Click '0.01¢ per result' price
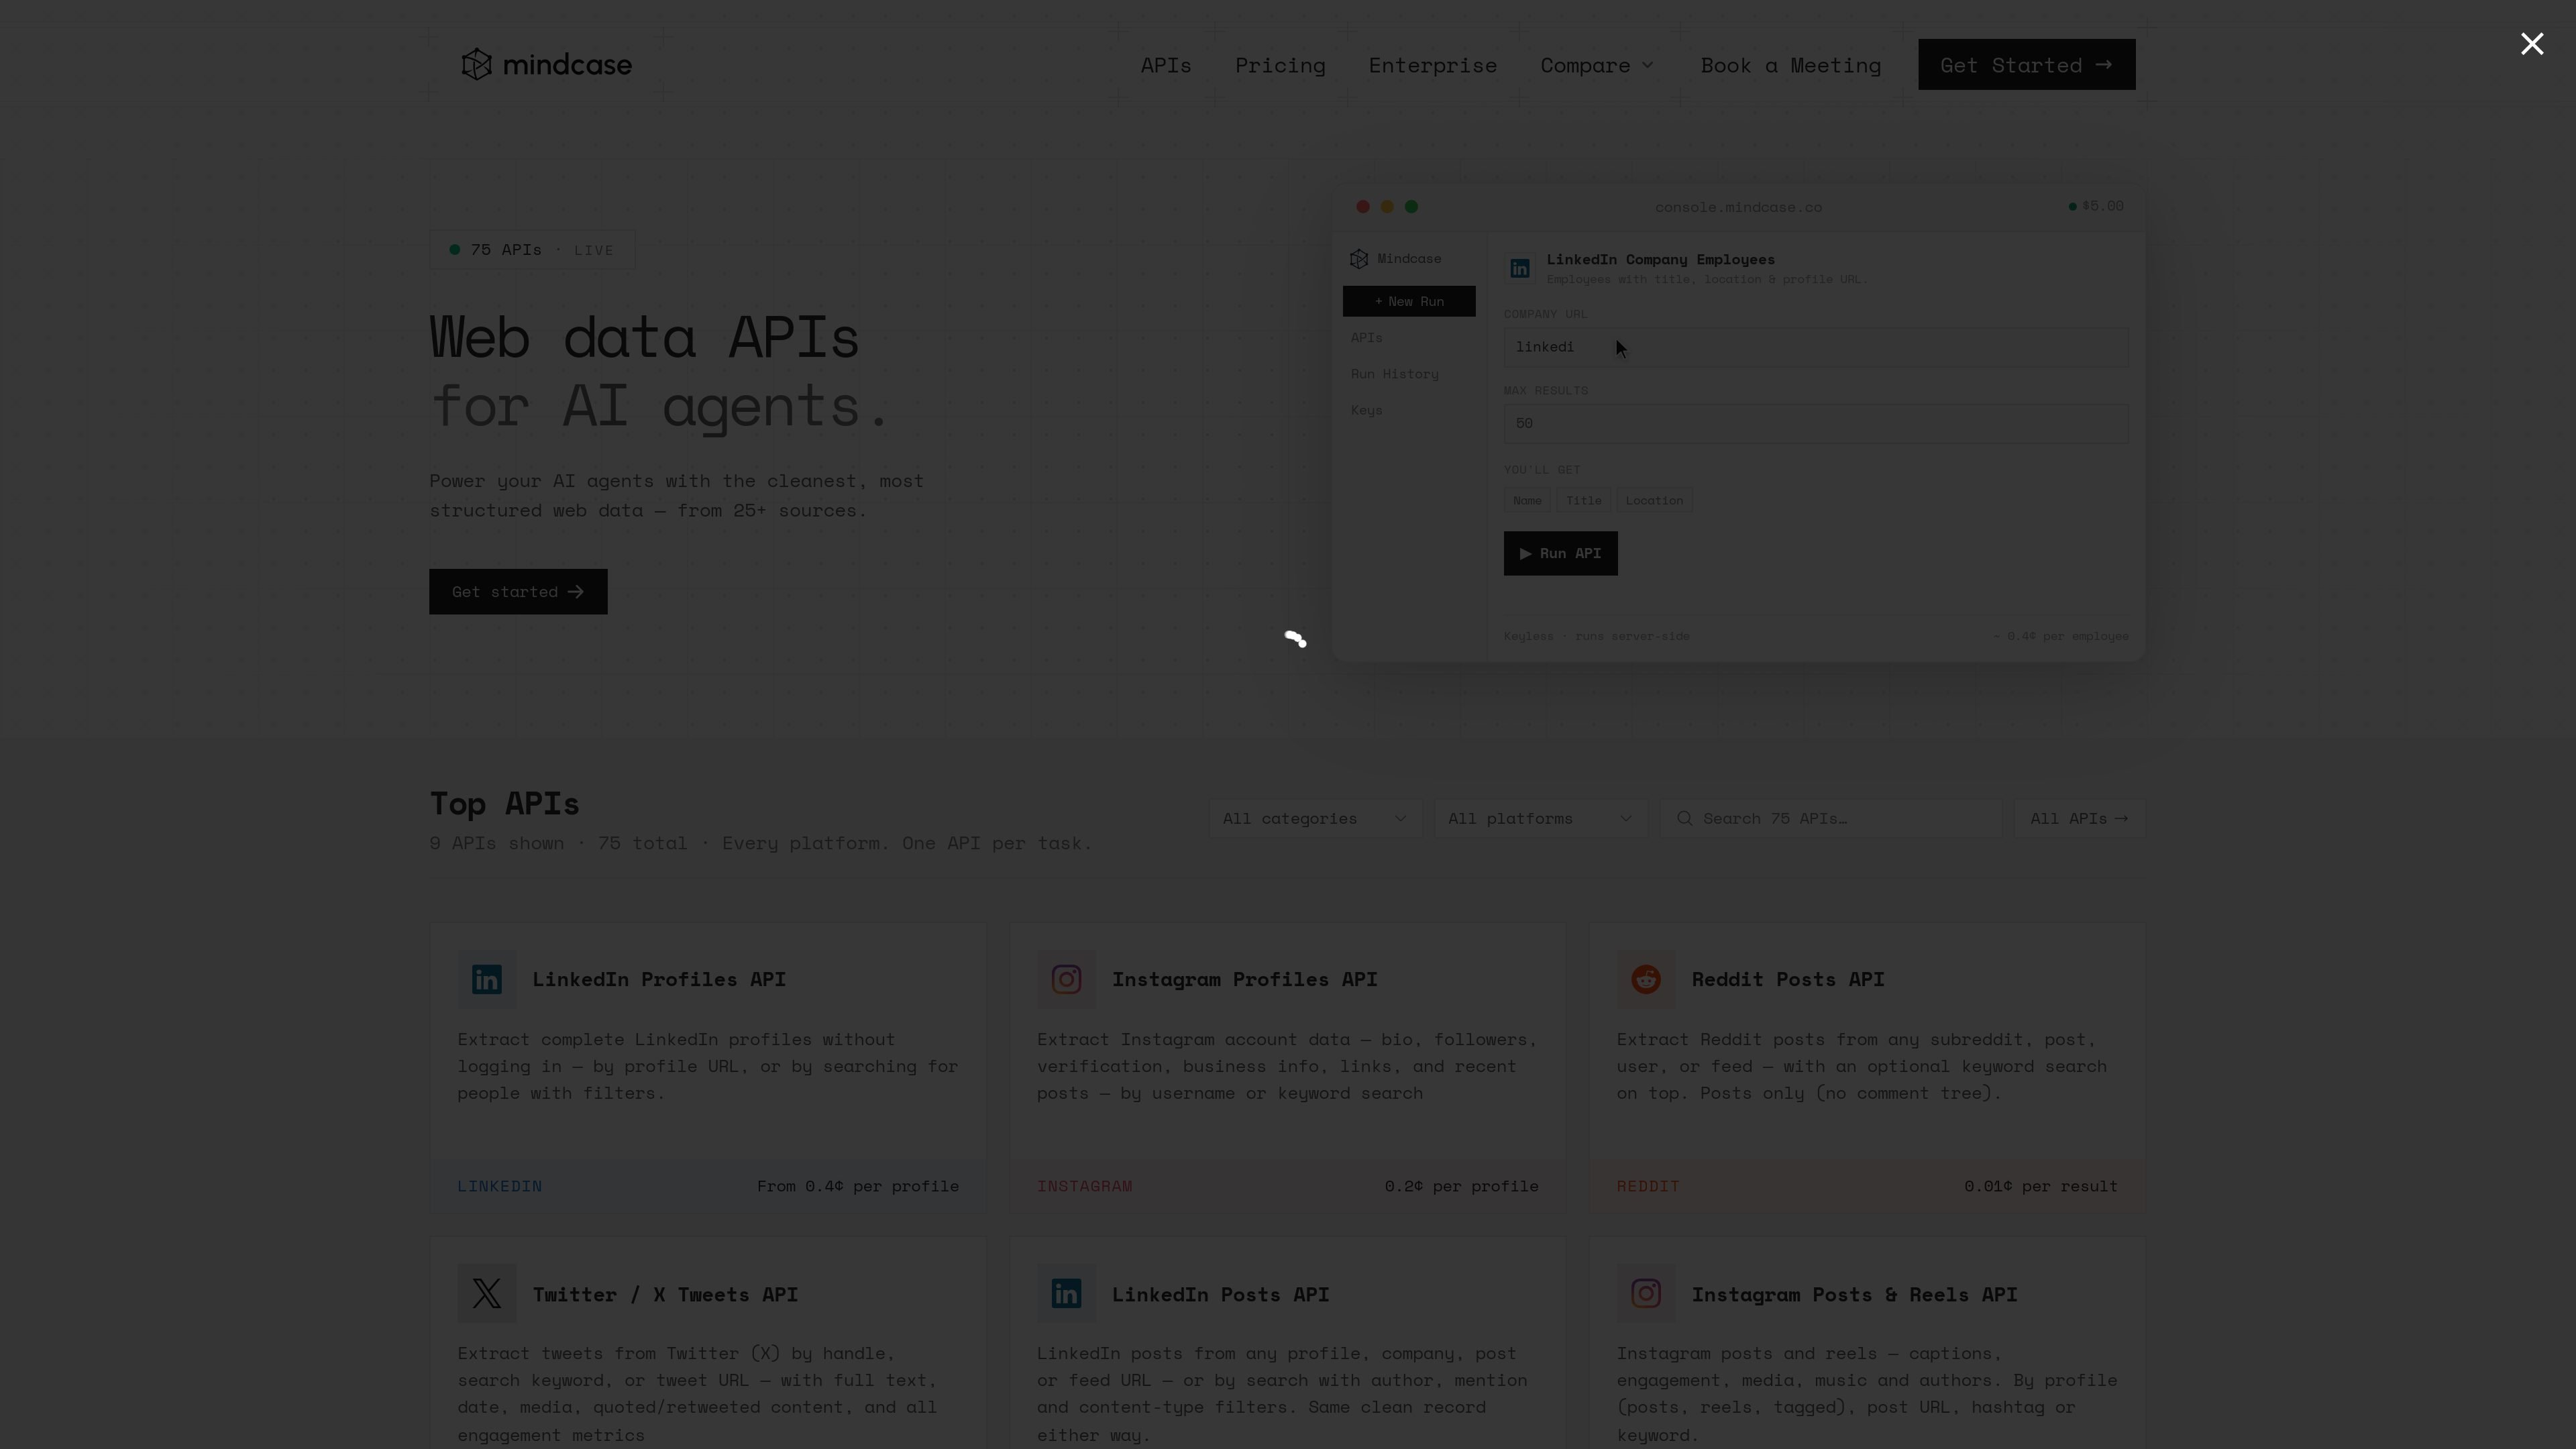Viewport: 2576px width, 1449px height. (2040, 1186)
